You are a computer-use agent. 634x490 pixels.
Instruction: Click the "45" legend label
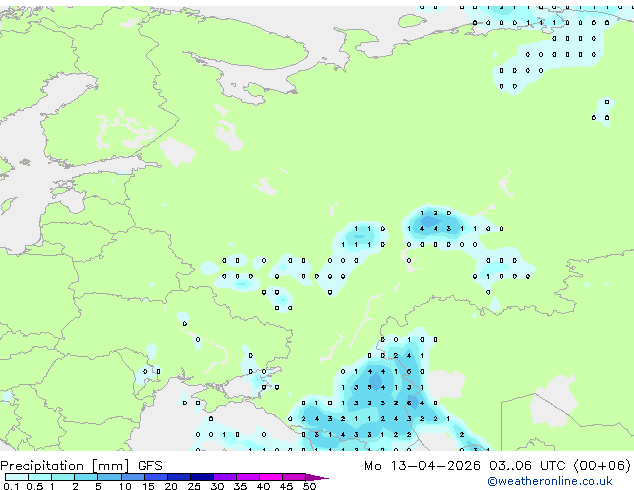click(286, 486)
